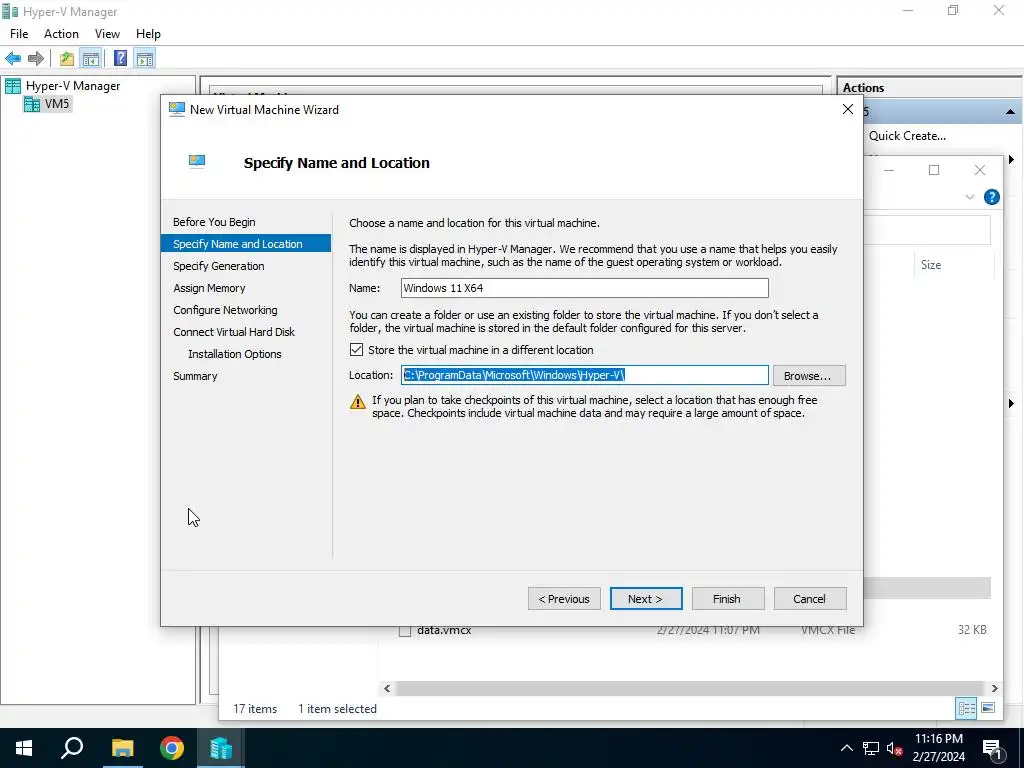Open the File menu
The height and width of the screenshot is (768, 1024).
[19, 34]
